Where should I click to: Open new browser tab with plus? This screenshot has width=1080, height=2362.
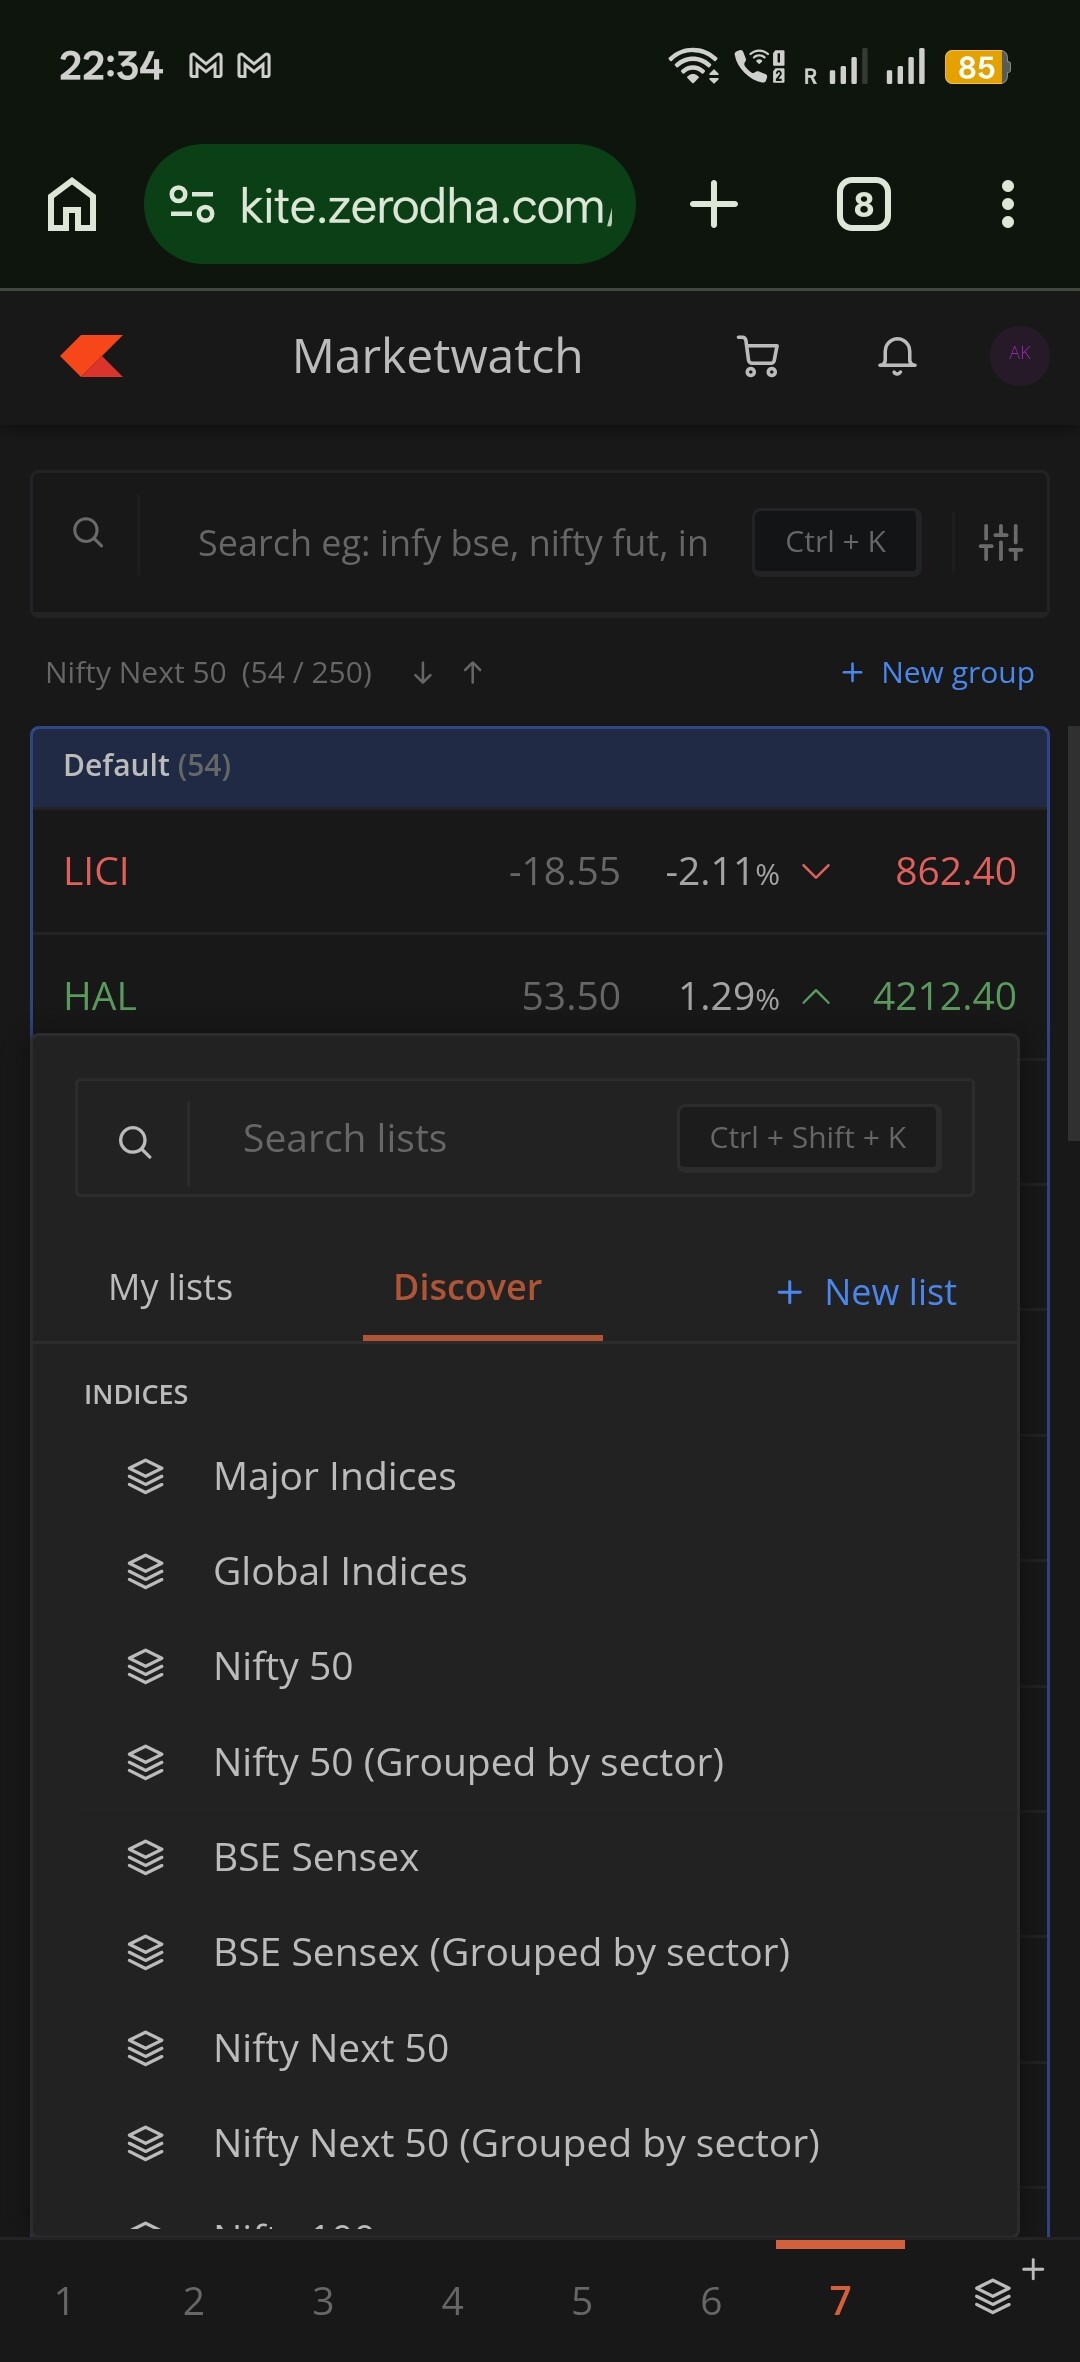713,205
